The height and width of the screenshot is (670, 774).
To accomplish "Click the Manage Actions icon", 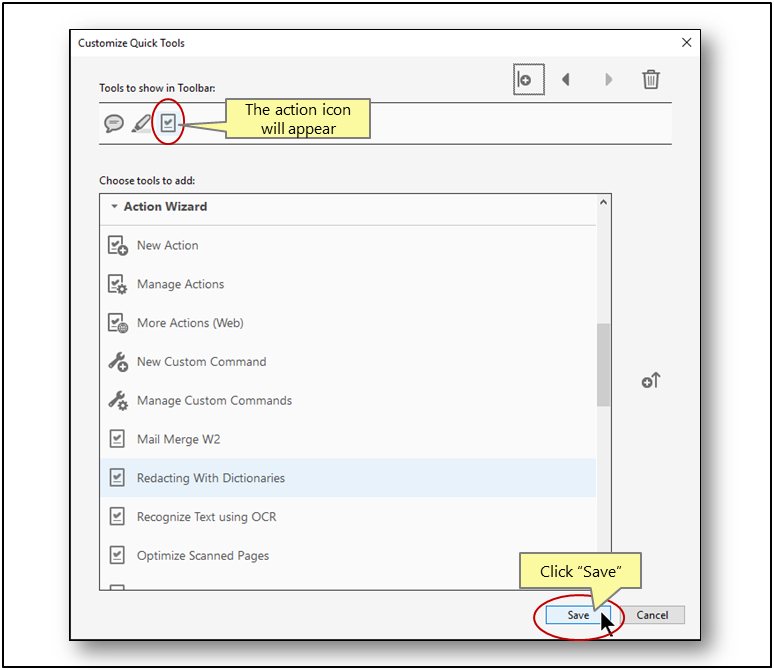I will point(117,284).
